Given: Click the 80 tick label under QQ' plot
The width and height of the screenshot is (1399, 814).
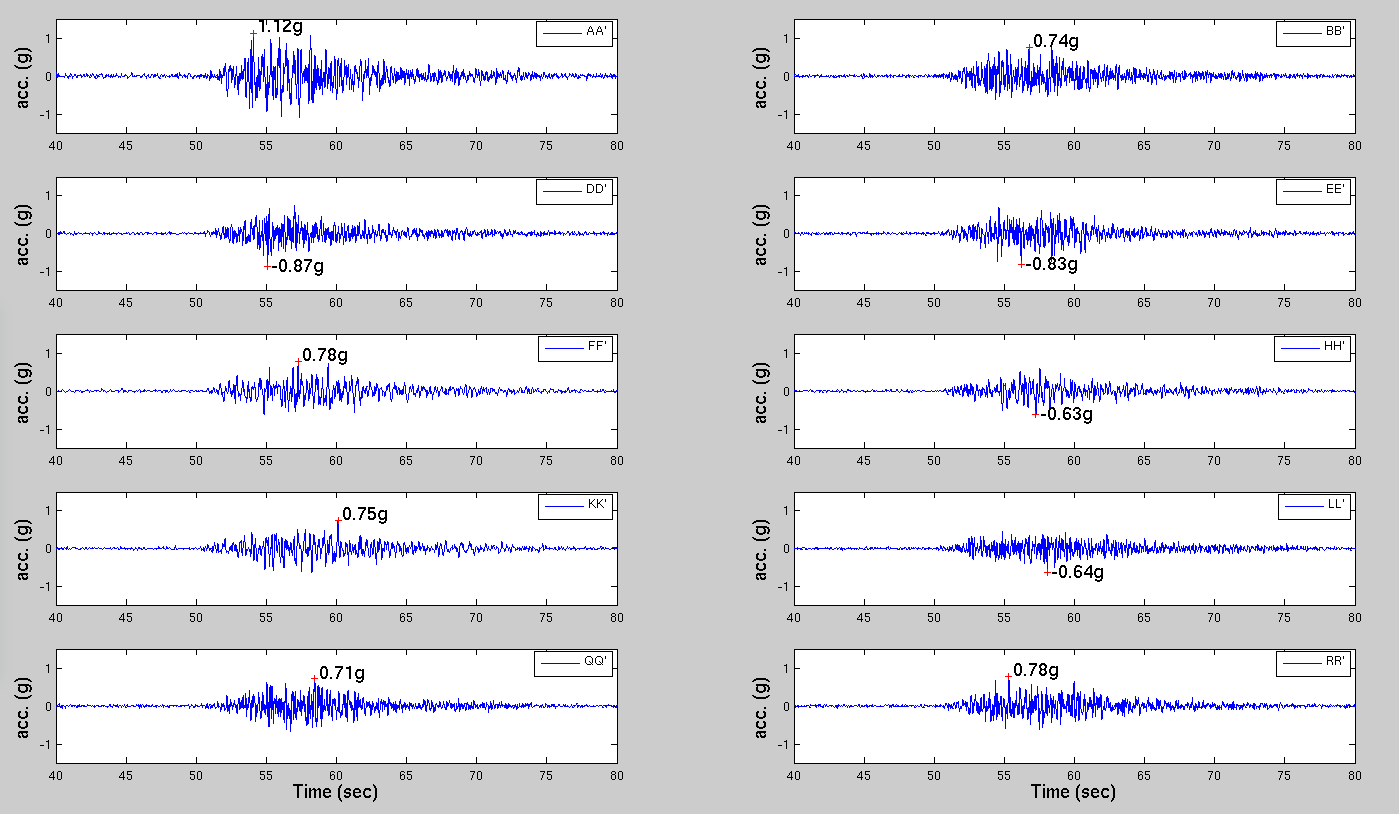Looking at the screenshot, I should [616, 774].
